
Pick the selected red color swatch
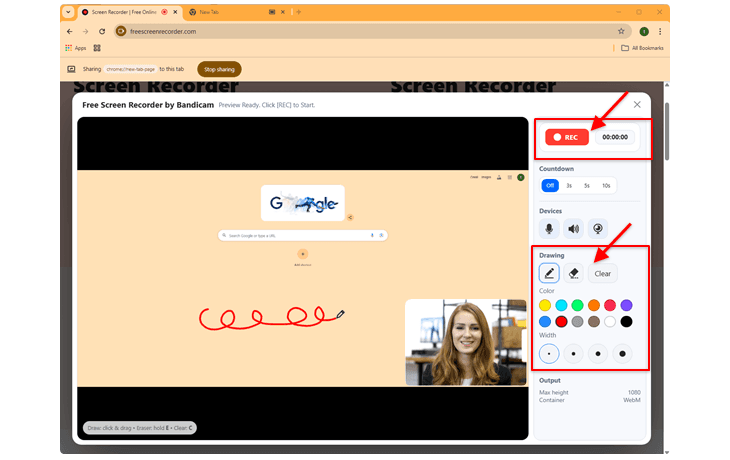coord(561,322)
